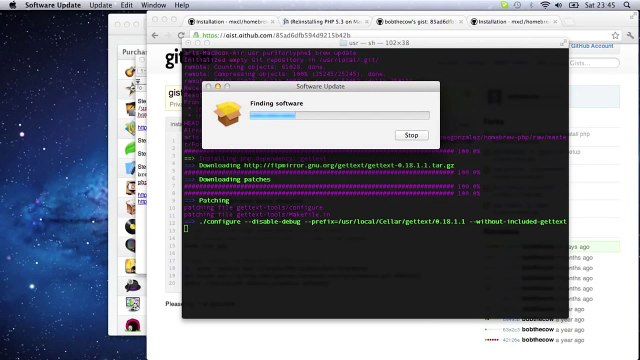Screen dimensions: 640x360
Task: Switch to the Reinstalling PHP 5.3 tab
Action: pyautogui.click(x=325, y=22)
